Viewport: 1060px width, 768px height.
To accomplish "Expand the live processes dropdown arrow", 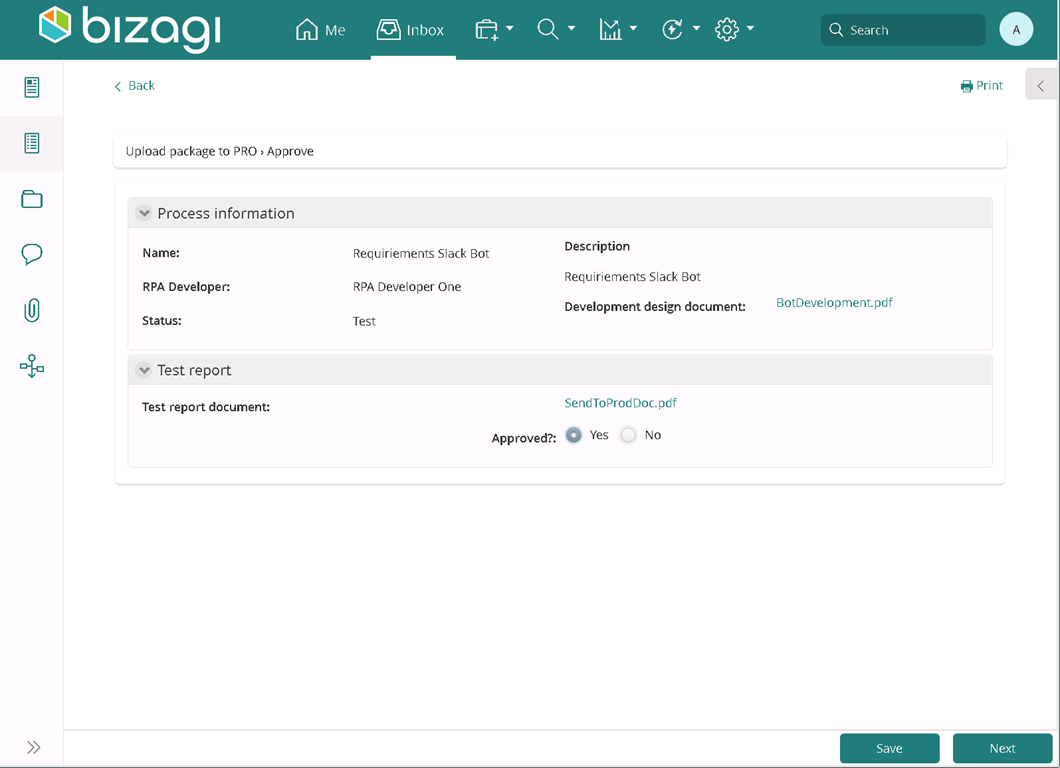I will tap(696, 28).
